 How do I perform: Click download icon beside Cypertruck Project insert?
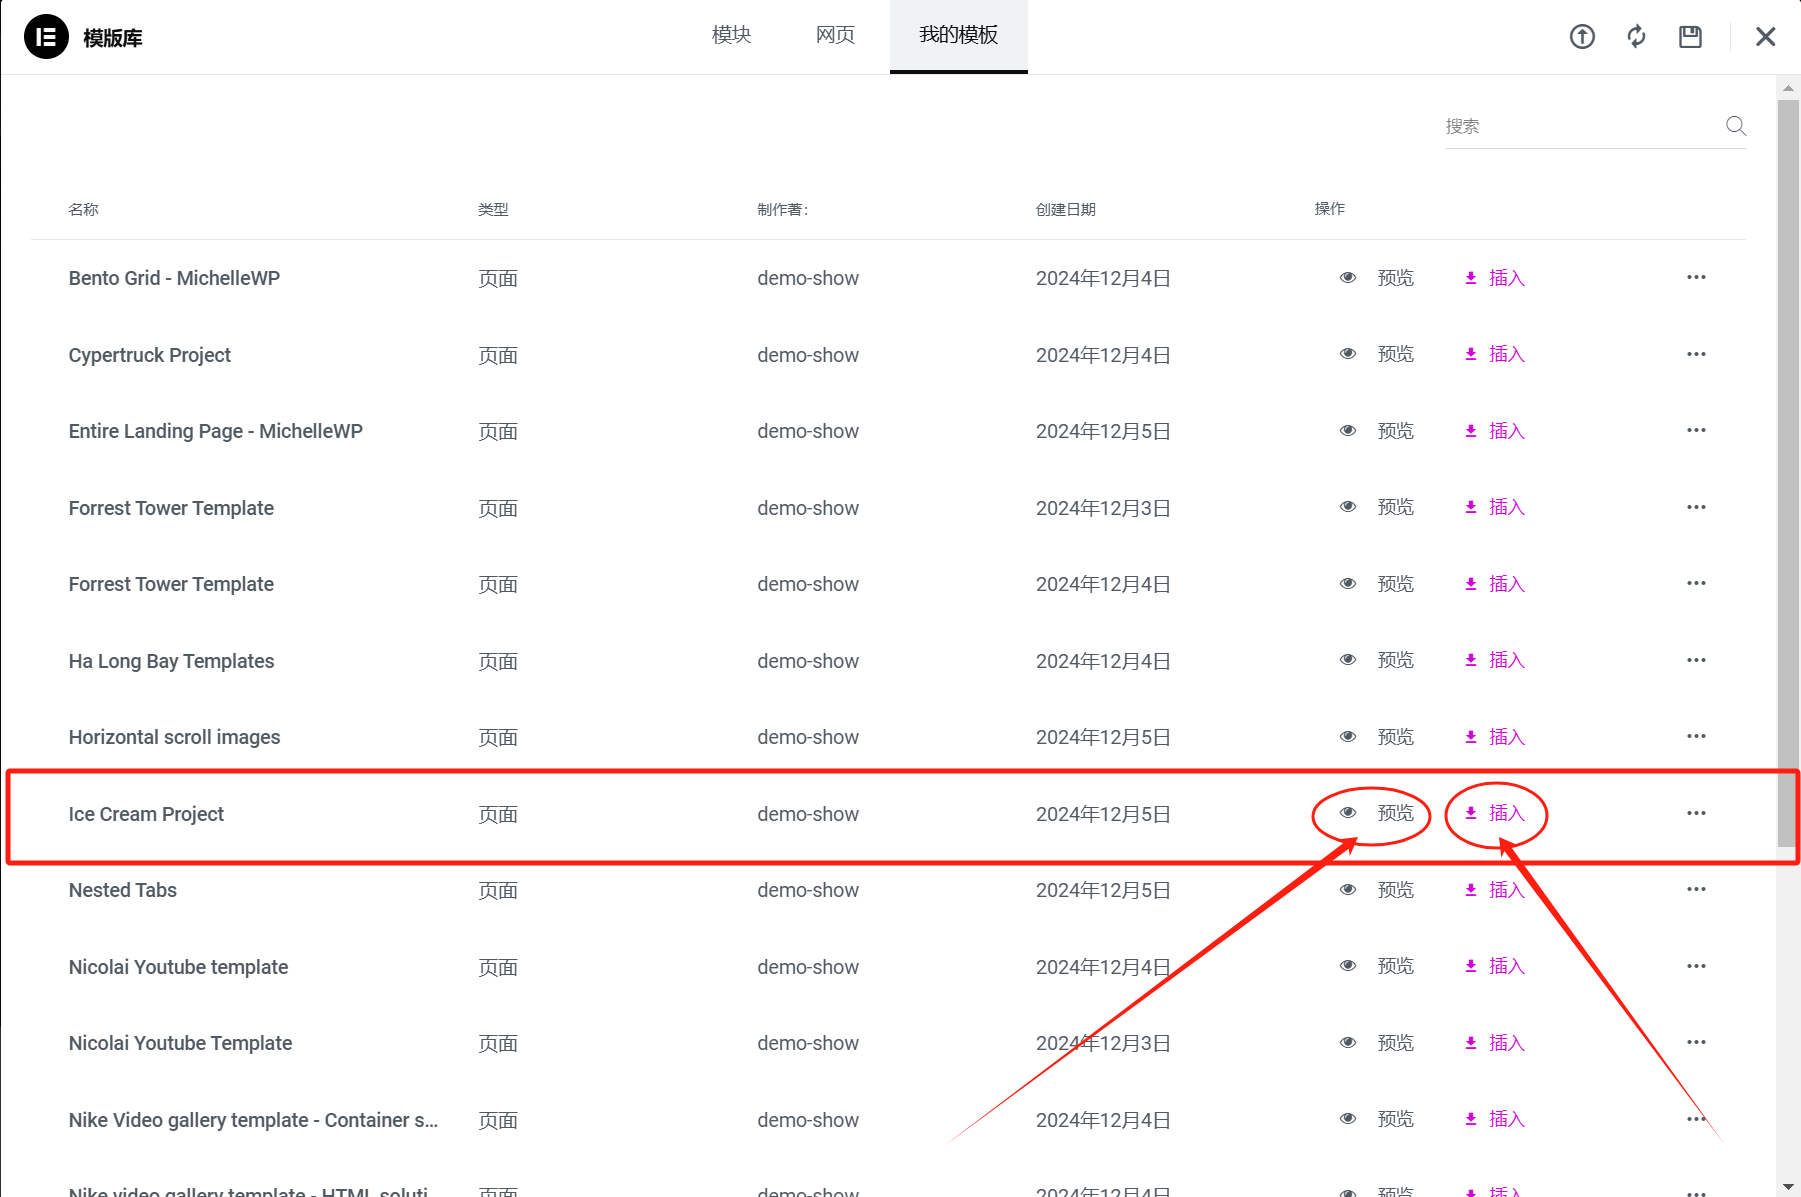(1471, 354)
